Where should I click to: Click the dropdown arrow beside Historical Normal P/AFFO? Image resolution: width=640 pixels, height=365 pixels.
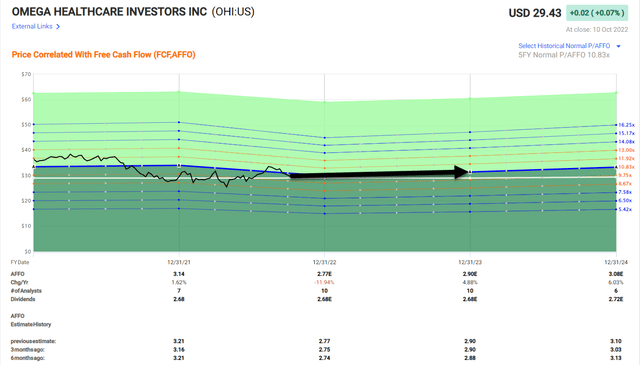(618, 46)
